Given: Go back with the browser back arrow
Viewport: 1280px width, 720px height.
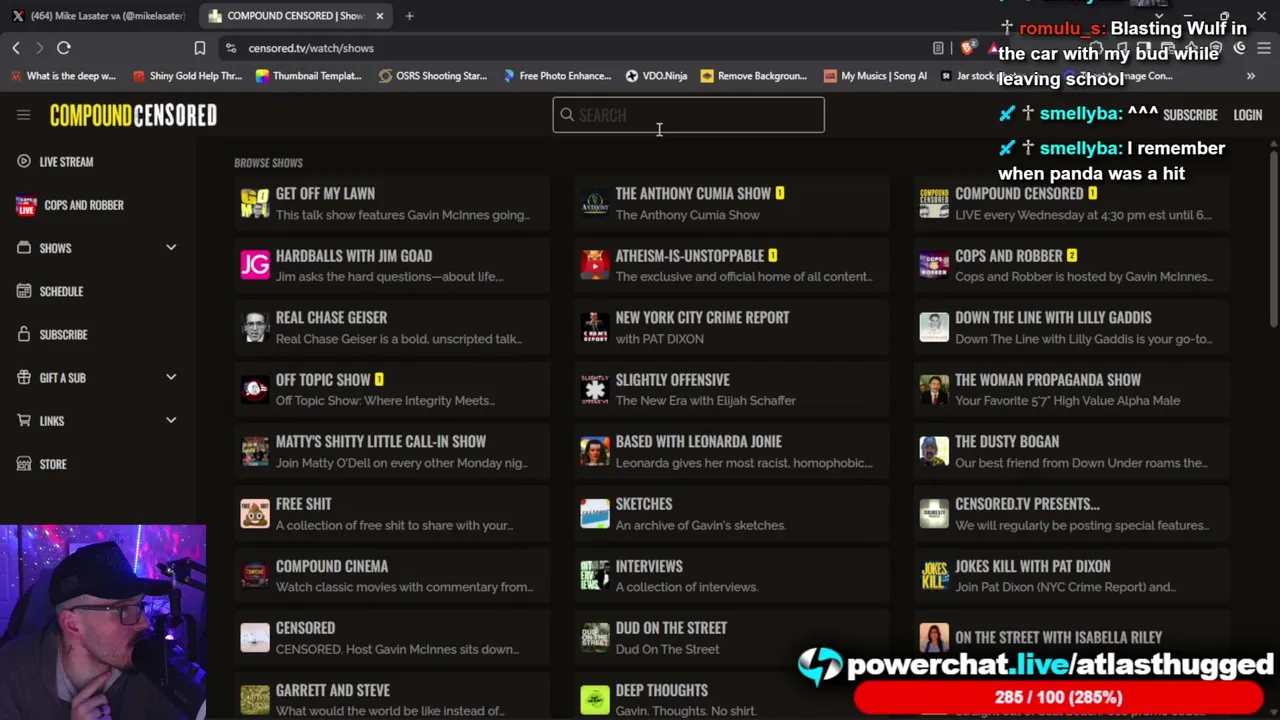Looking at the screenshot, I should tap(16, 48).
